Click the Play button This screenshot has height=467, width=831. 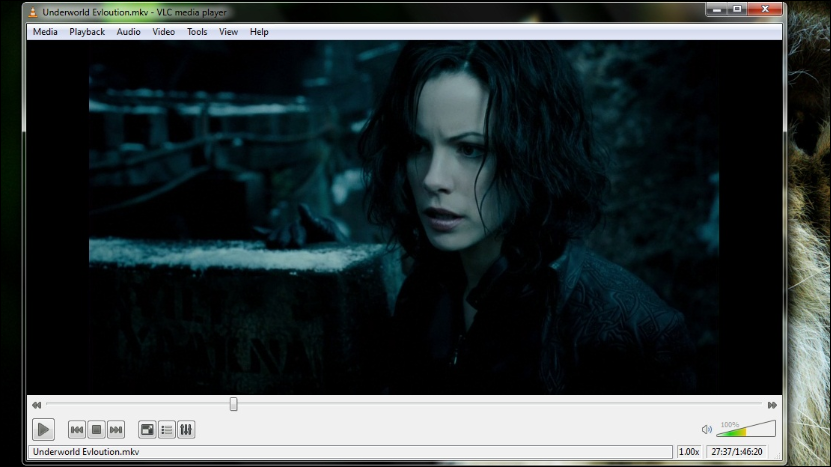(43, 429)
